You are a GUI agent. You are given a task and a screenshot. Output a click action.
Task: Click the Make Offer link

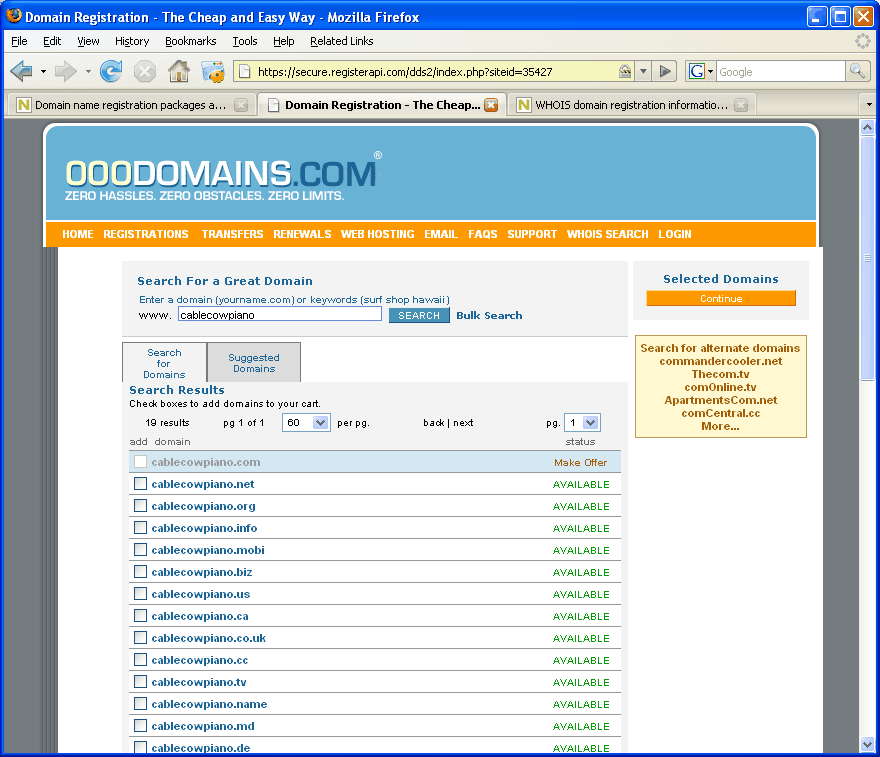(580, 462)
